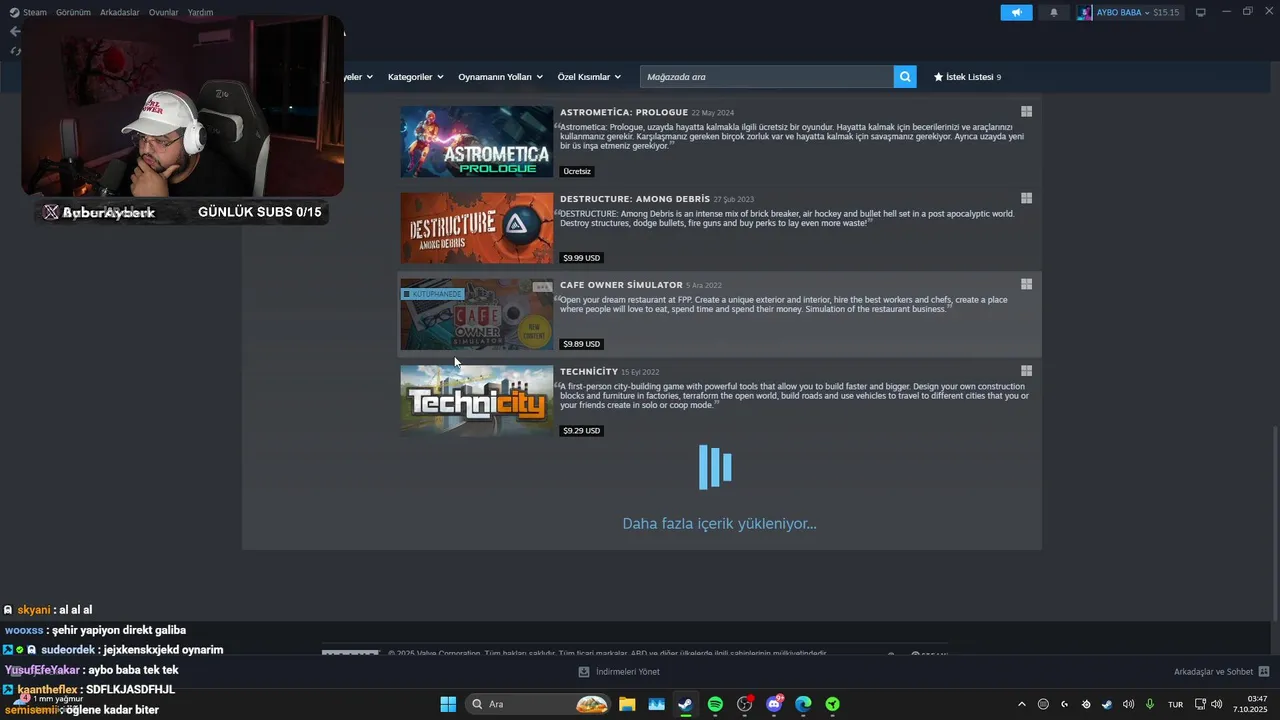Click Windows platform icon for Cafe Owner Simulator
The image size is (1280, 720).
click(x=1026, y=284)
